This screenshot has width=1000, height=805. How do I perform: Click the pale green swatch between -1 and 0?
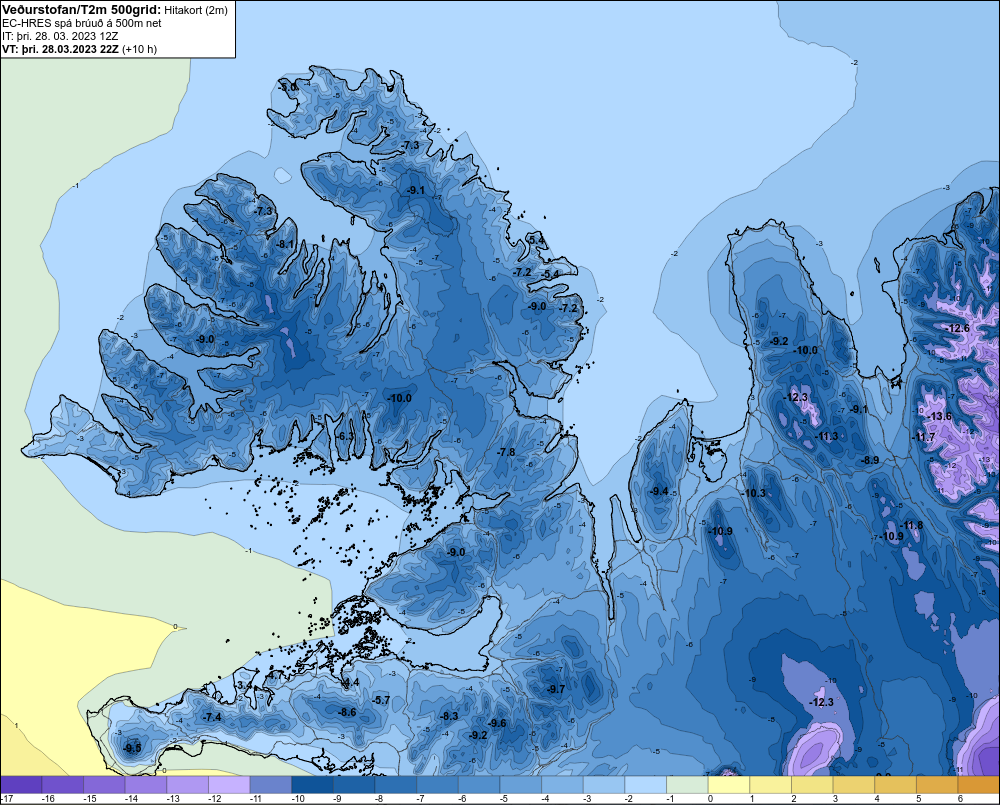tap(688, 784)
